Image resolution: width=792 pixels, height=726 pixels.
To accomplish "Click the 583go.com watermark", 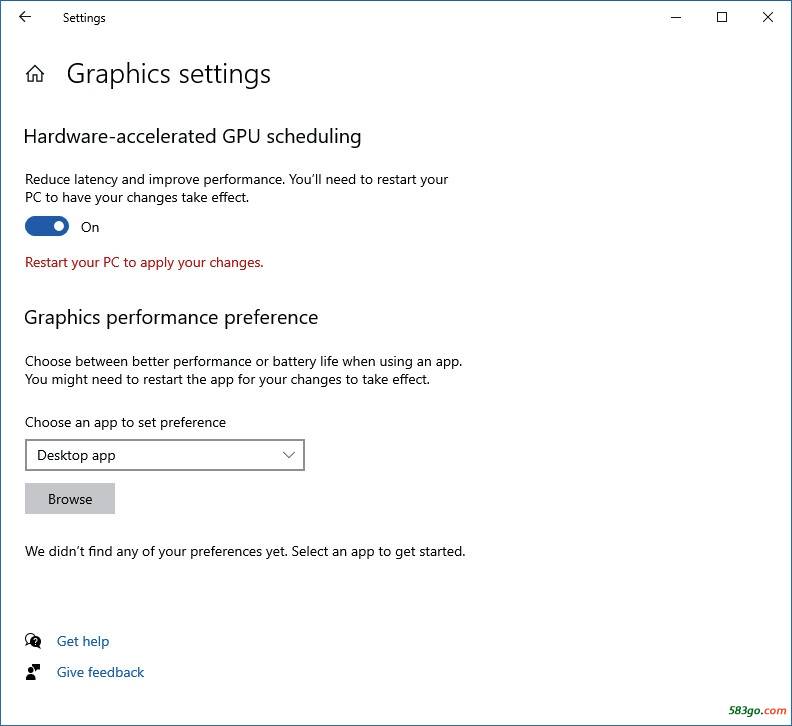I will [757, 710].
